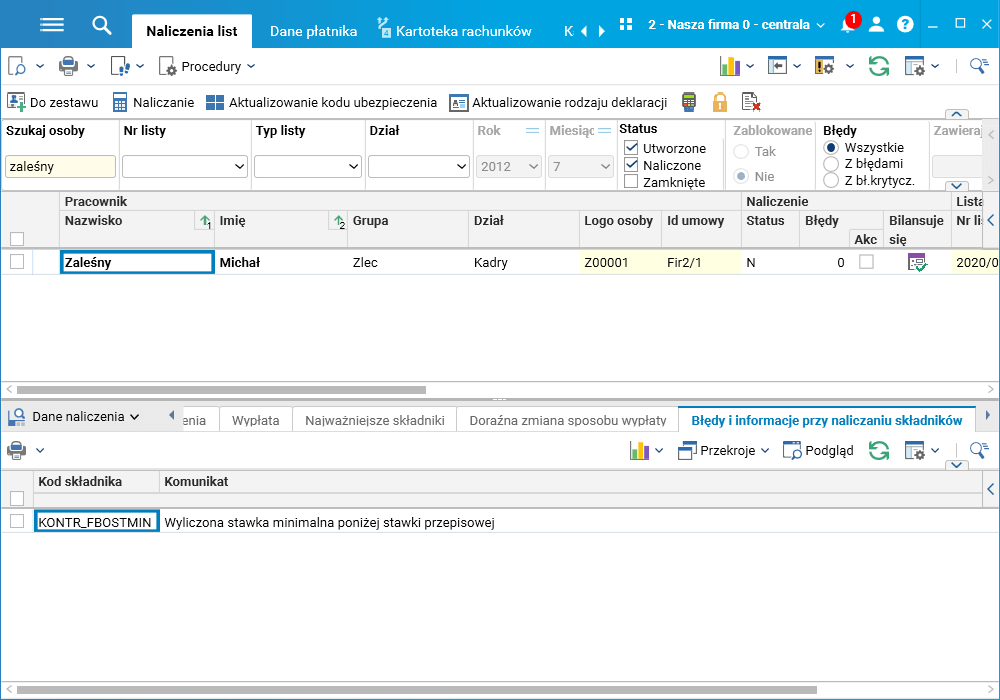Viewport: 1000px width, 700px height.
Task: Click the document preview icon in top toolbar
Action: (x=17, y=66)
